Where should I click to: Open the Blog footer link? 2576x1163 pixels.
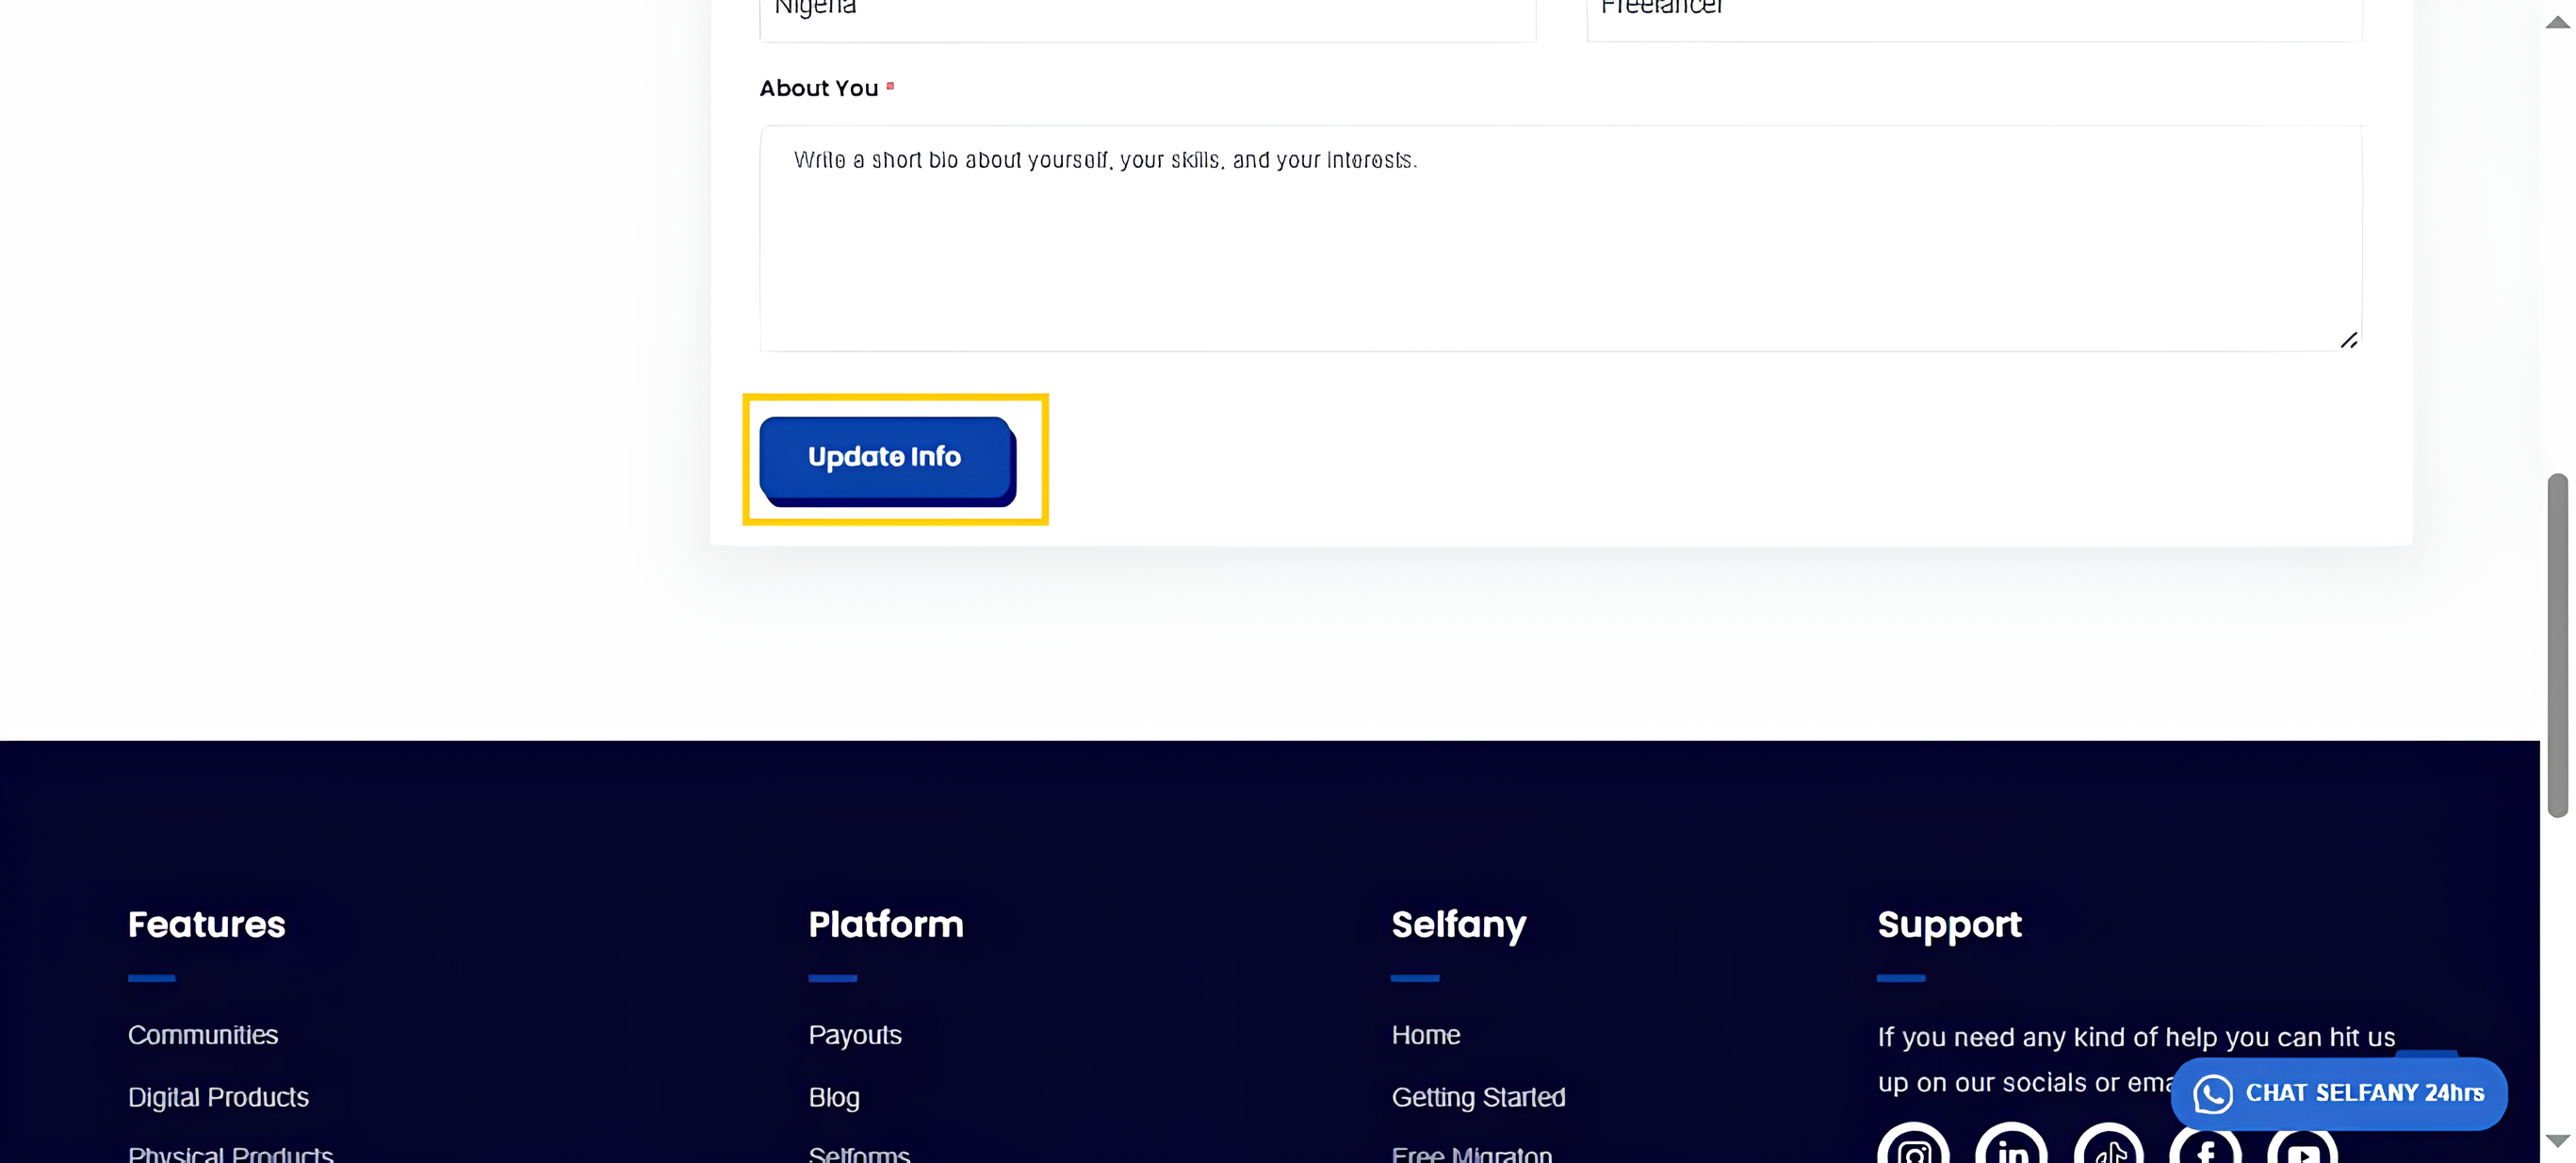[x=834, y=1097]
